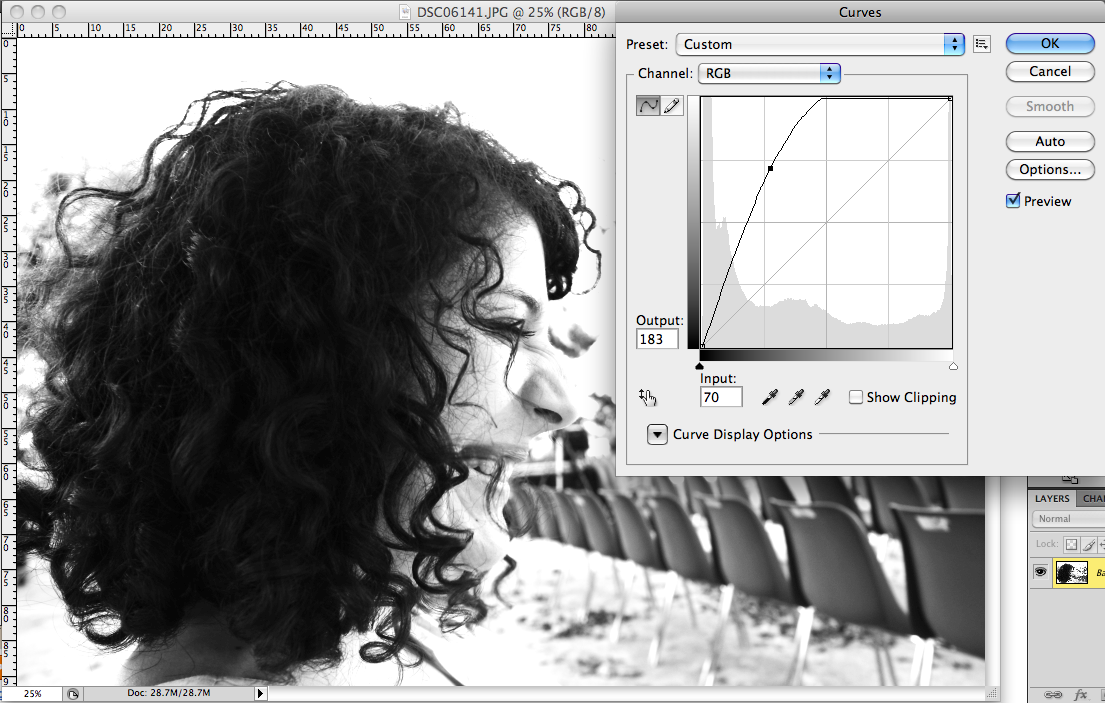Pick the black point eyedropper
This screenshot has width=1105, height=703.
click(769, 397)
